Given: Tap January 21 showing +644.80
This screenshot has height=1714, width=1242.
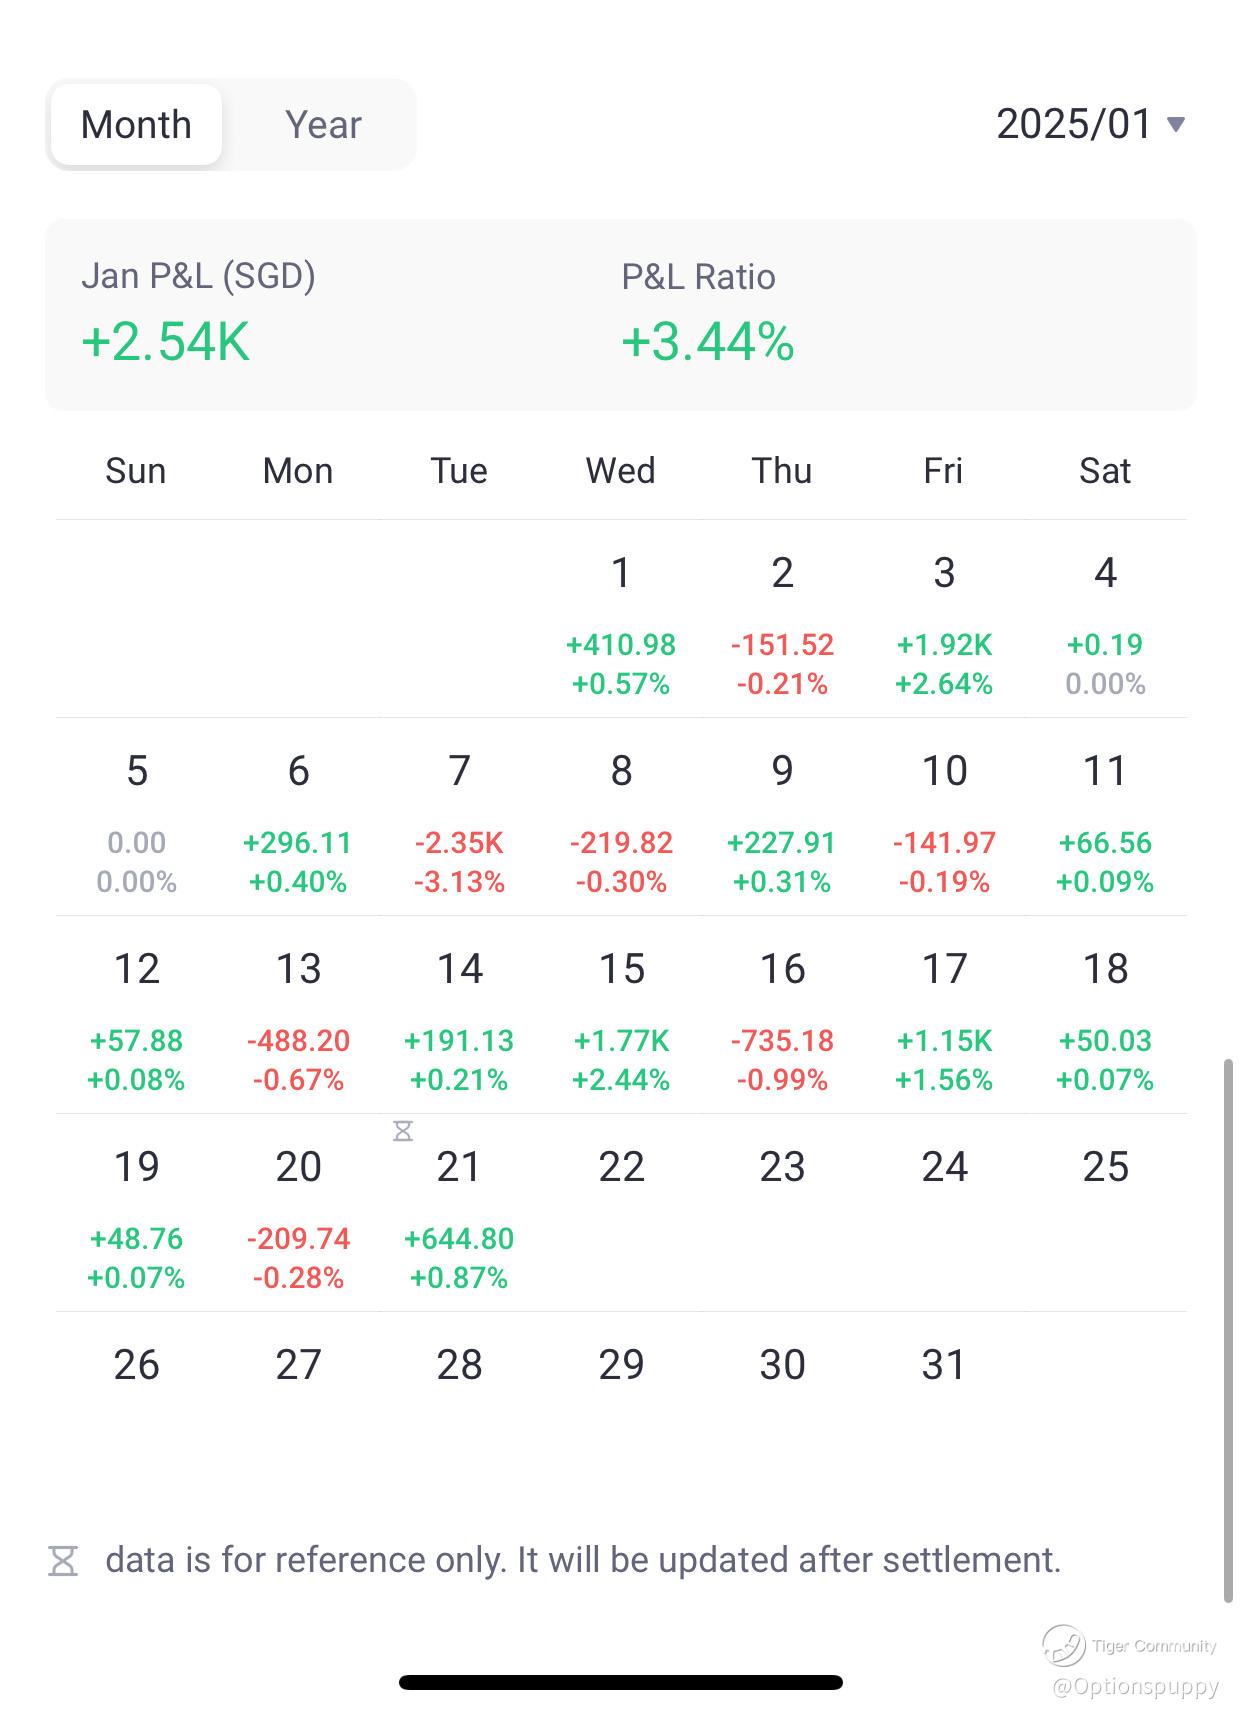Looking at the screenshot, I should (459, 1219).
